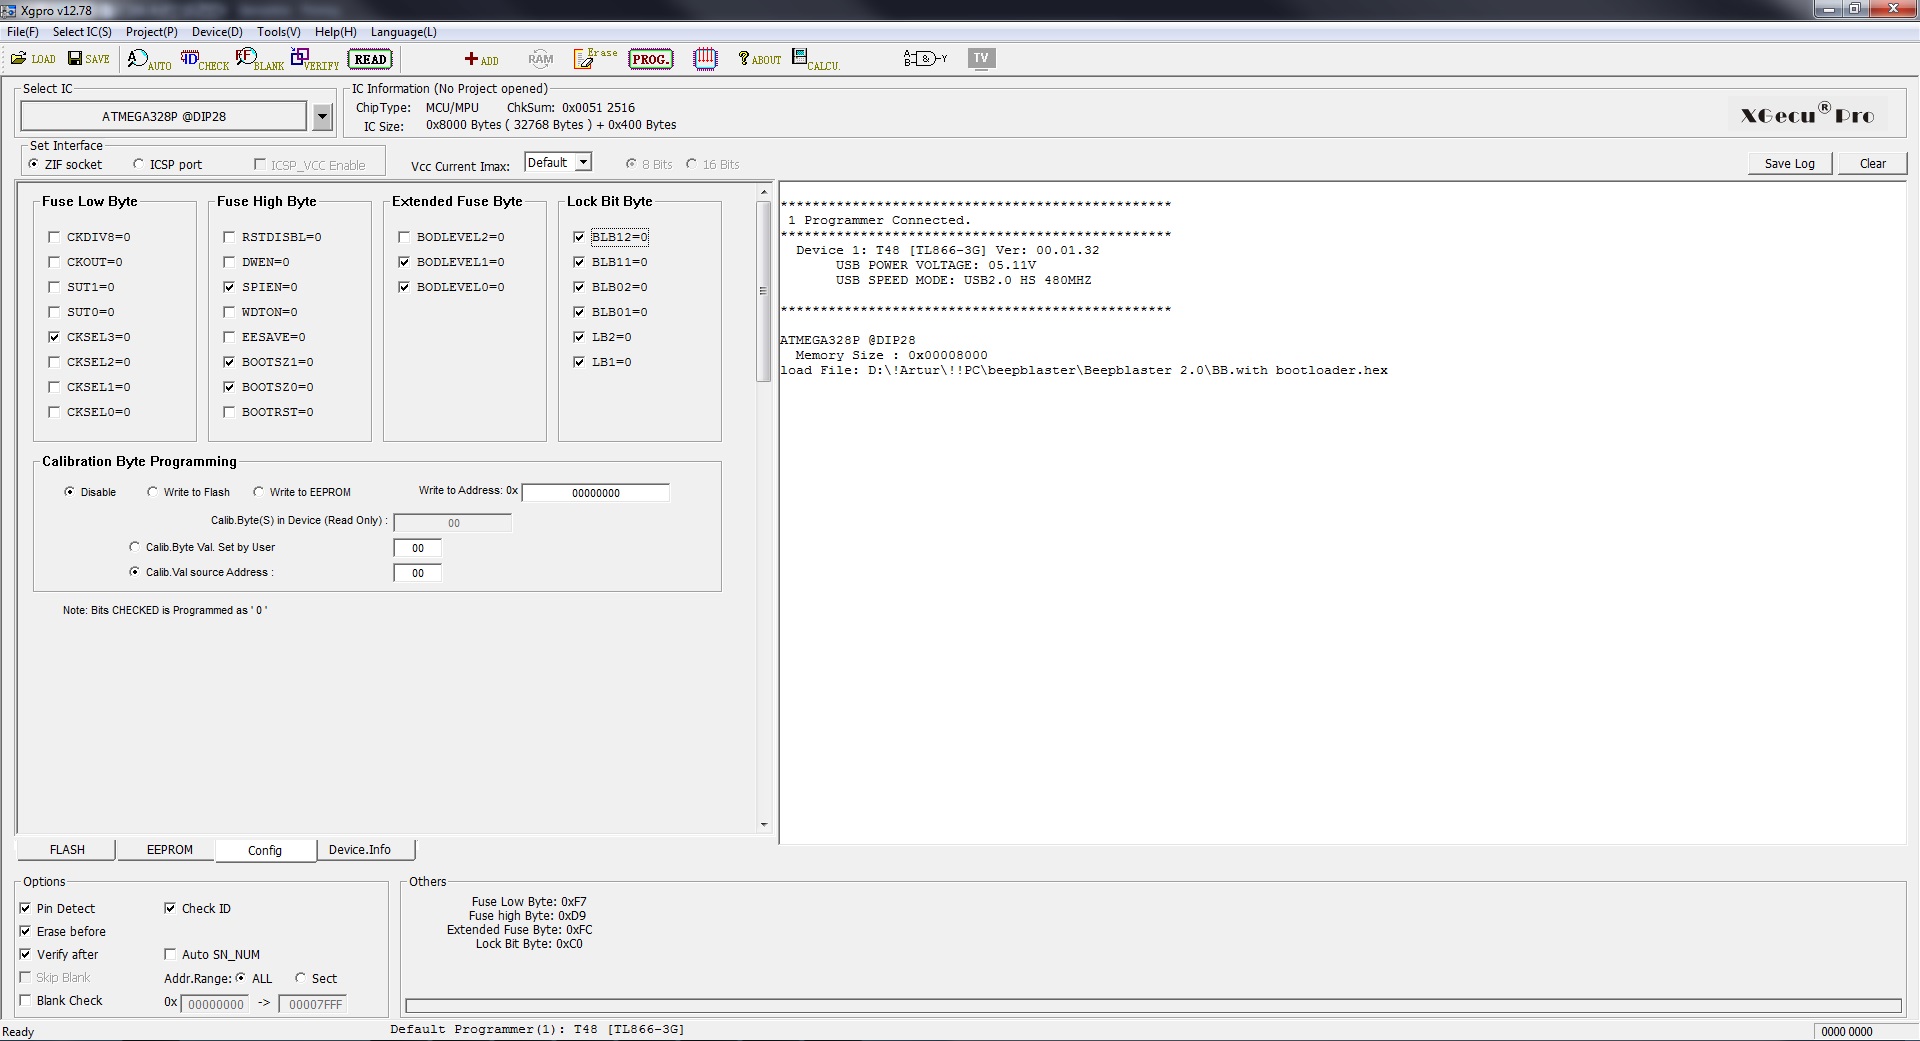Toggle the Verify after option

[x=25, y=954]
